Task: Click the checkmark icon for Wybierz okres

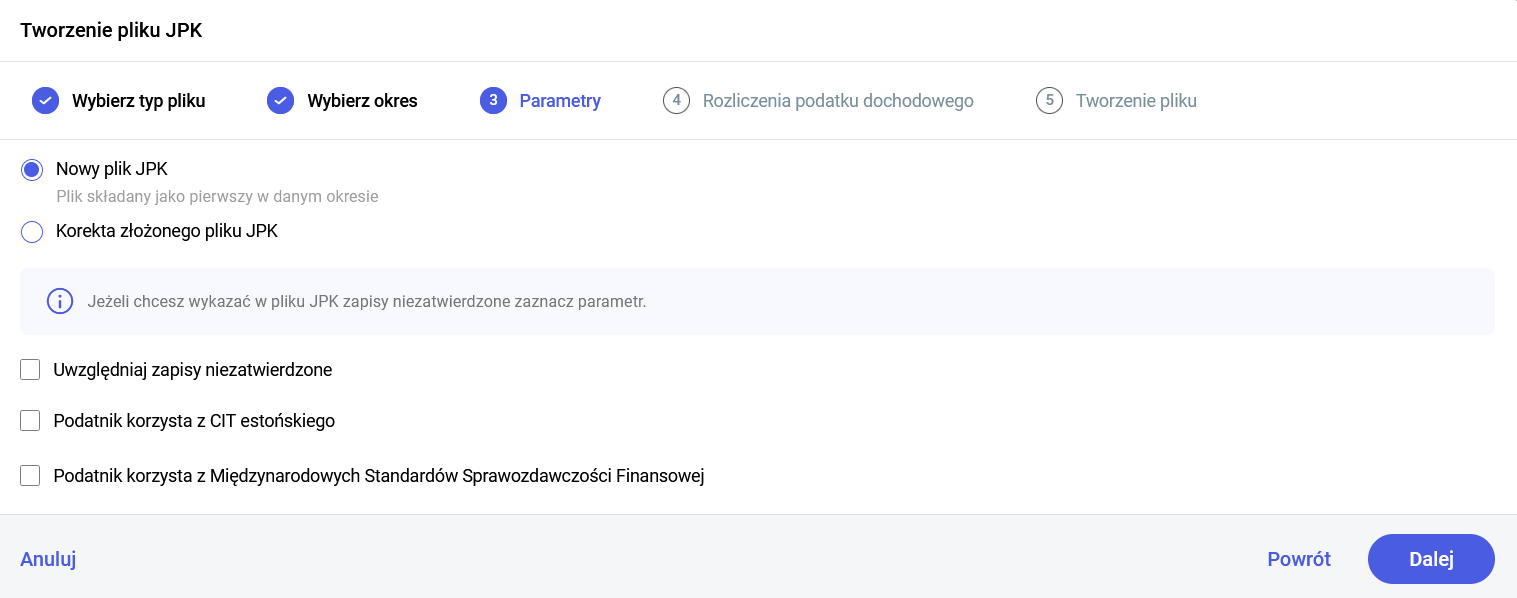Action: point(280,101)
